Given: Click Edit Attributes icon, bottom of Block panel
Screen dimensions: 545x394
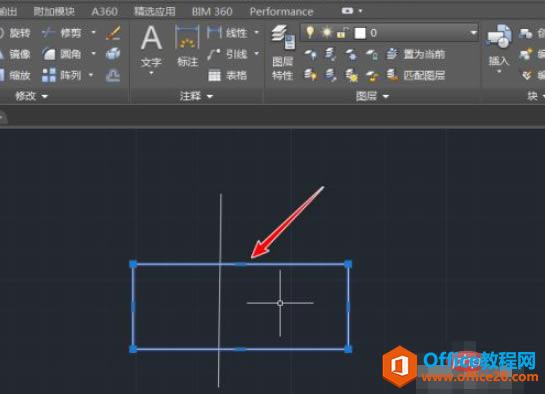Looking at the screenshot, I should tap(527, 75).
